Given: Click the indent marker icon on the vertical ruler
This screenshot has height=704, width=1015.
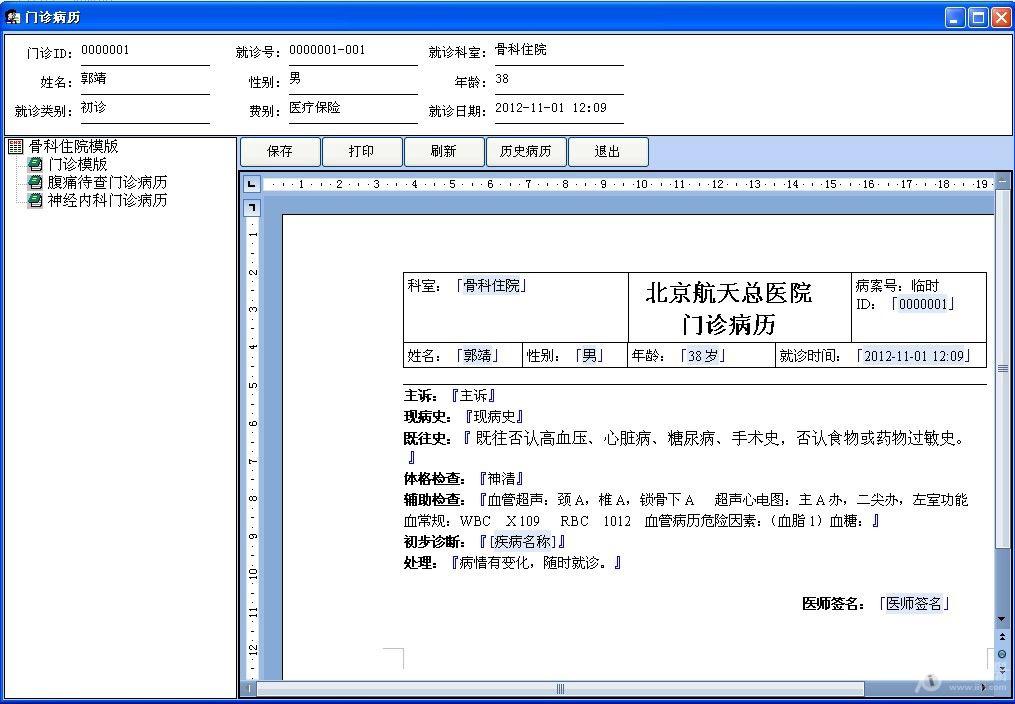Looking at the screenshot, I should point(251,208).
